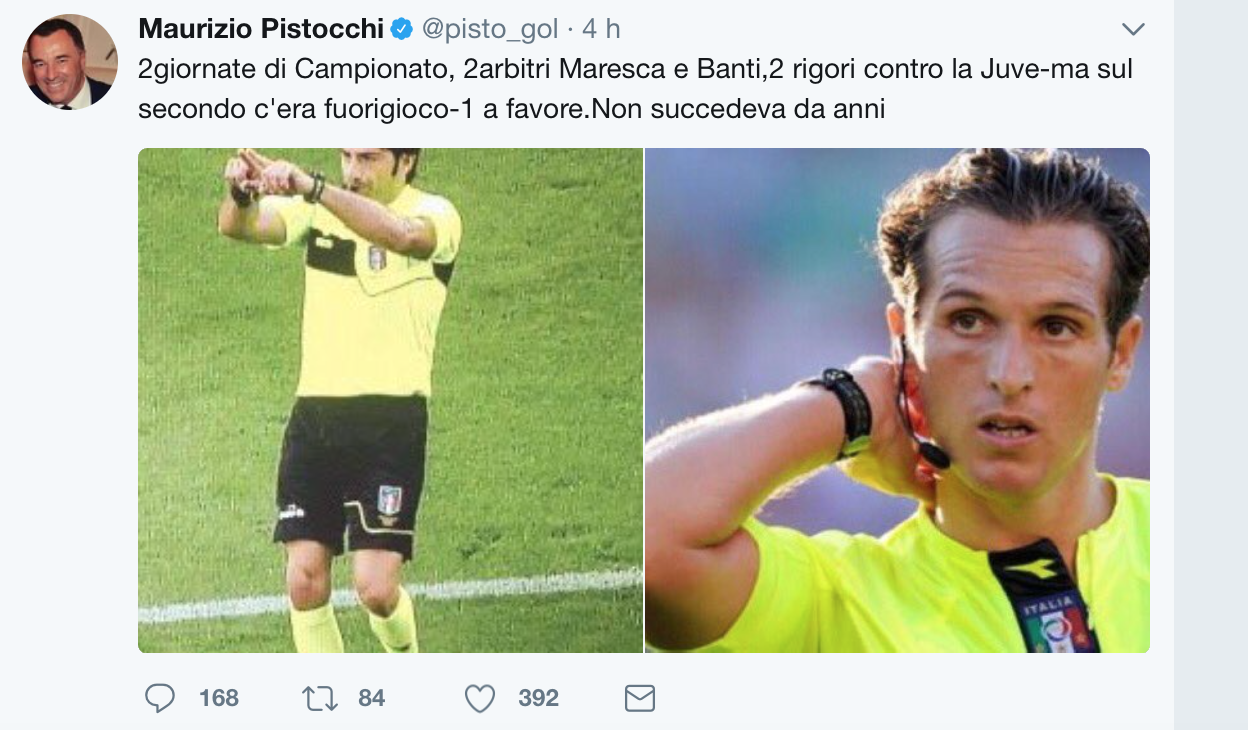View left photo of referee pointing
1248x730 pixels.
(x=390, y=400)
